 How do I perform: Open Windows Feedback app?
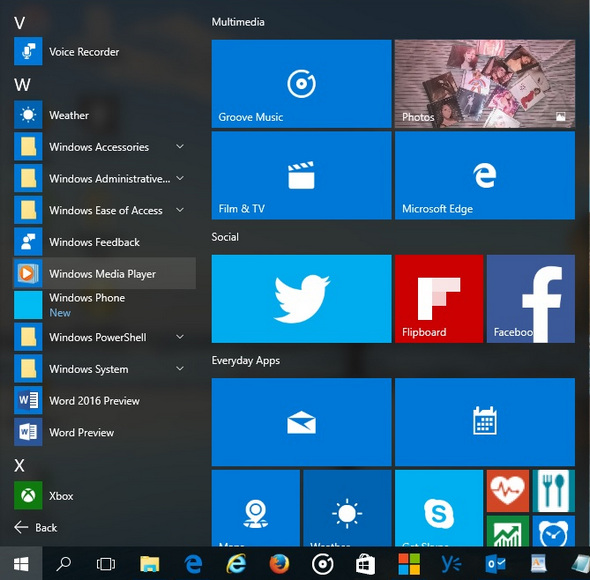click(x=105, y=242)
